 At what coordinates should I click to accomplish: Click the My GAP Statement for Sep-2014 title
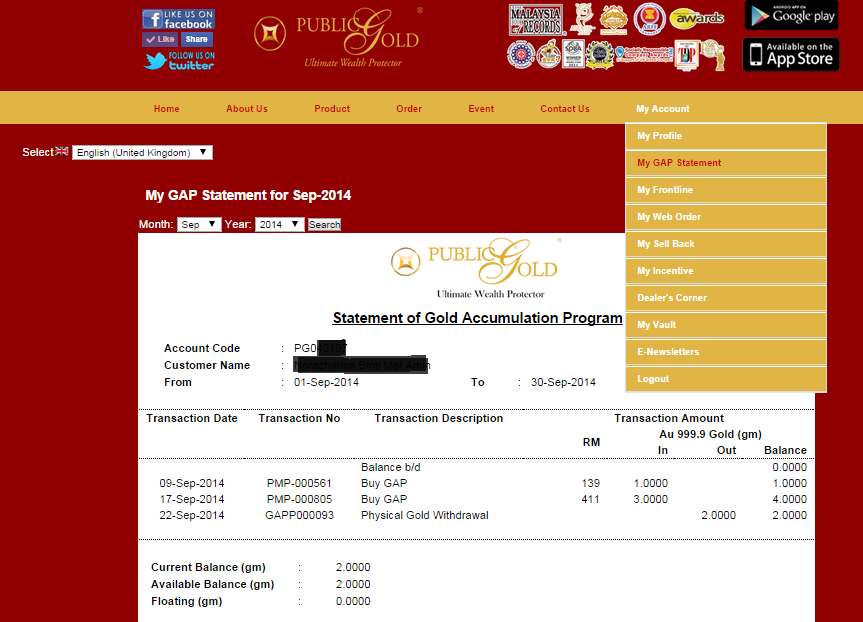pos(248,195)
